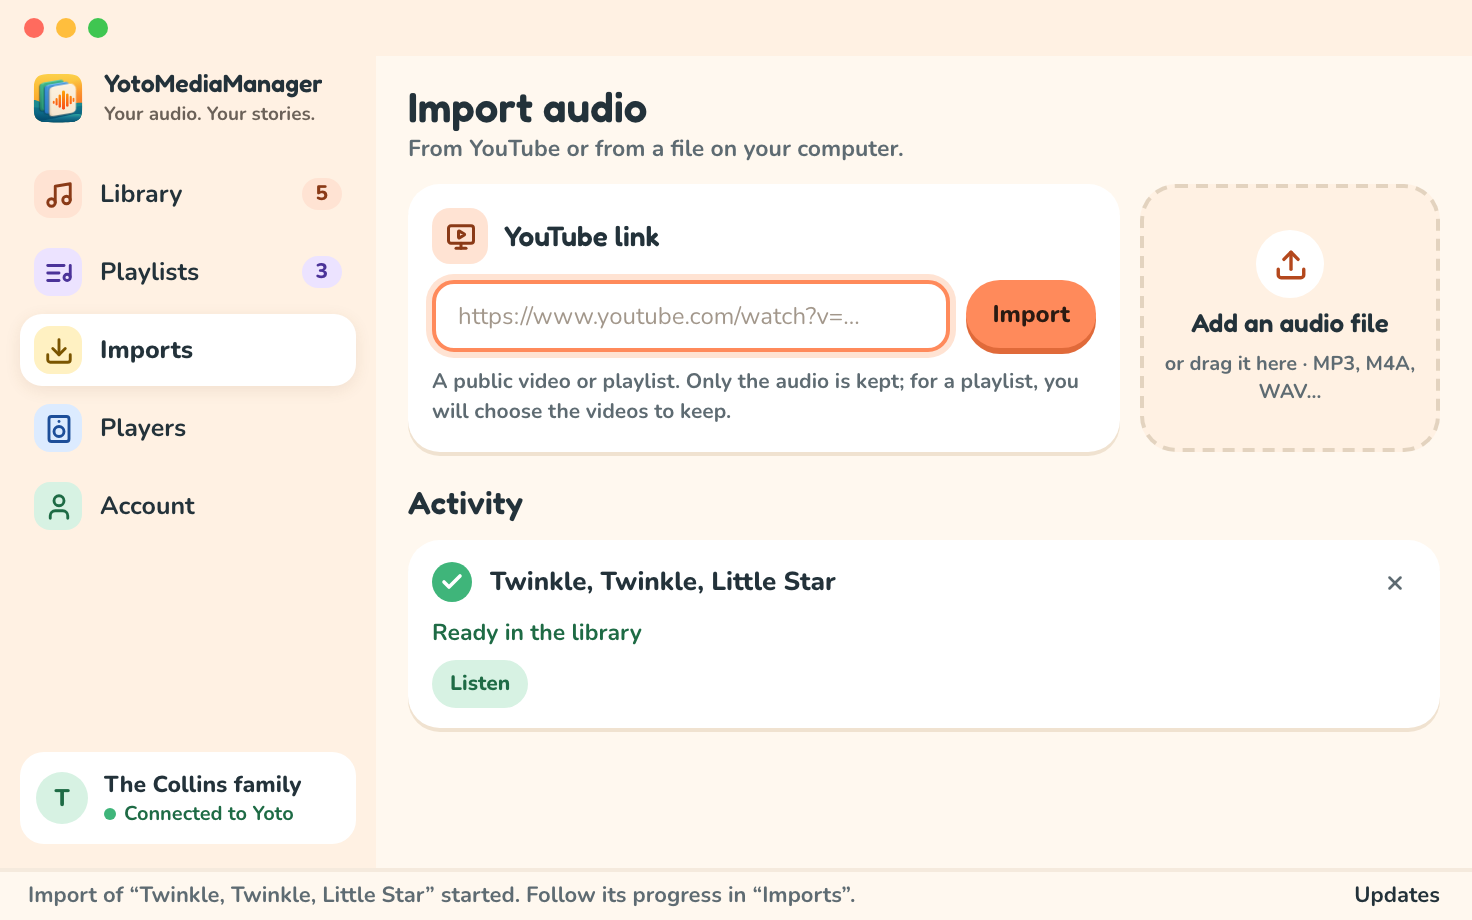Click the "Activity" heading

[466, 504]
